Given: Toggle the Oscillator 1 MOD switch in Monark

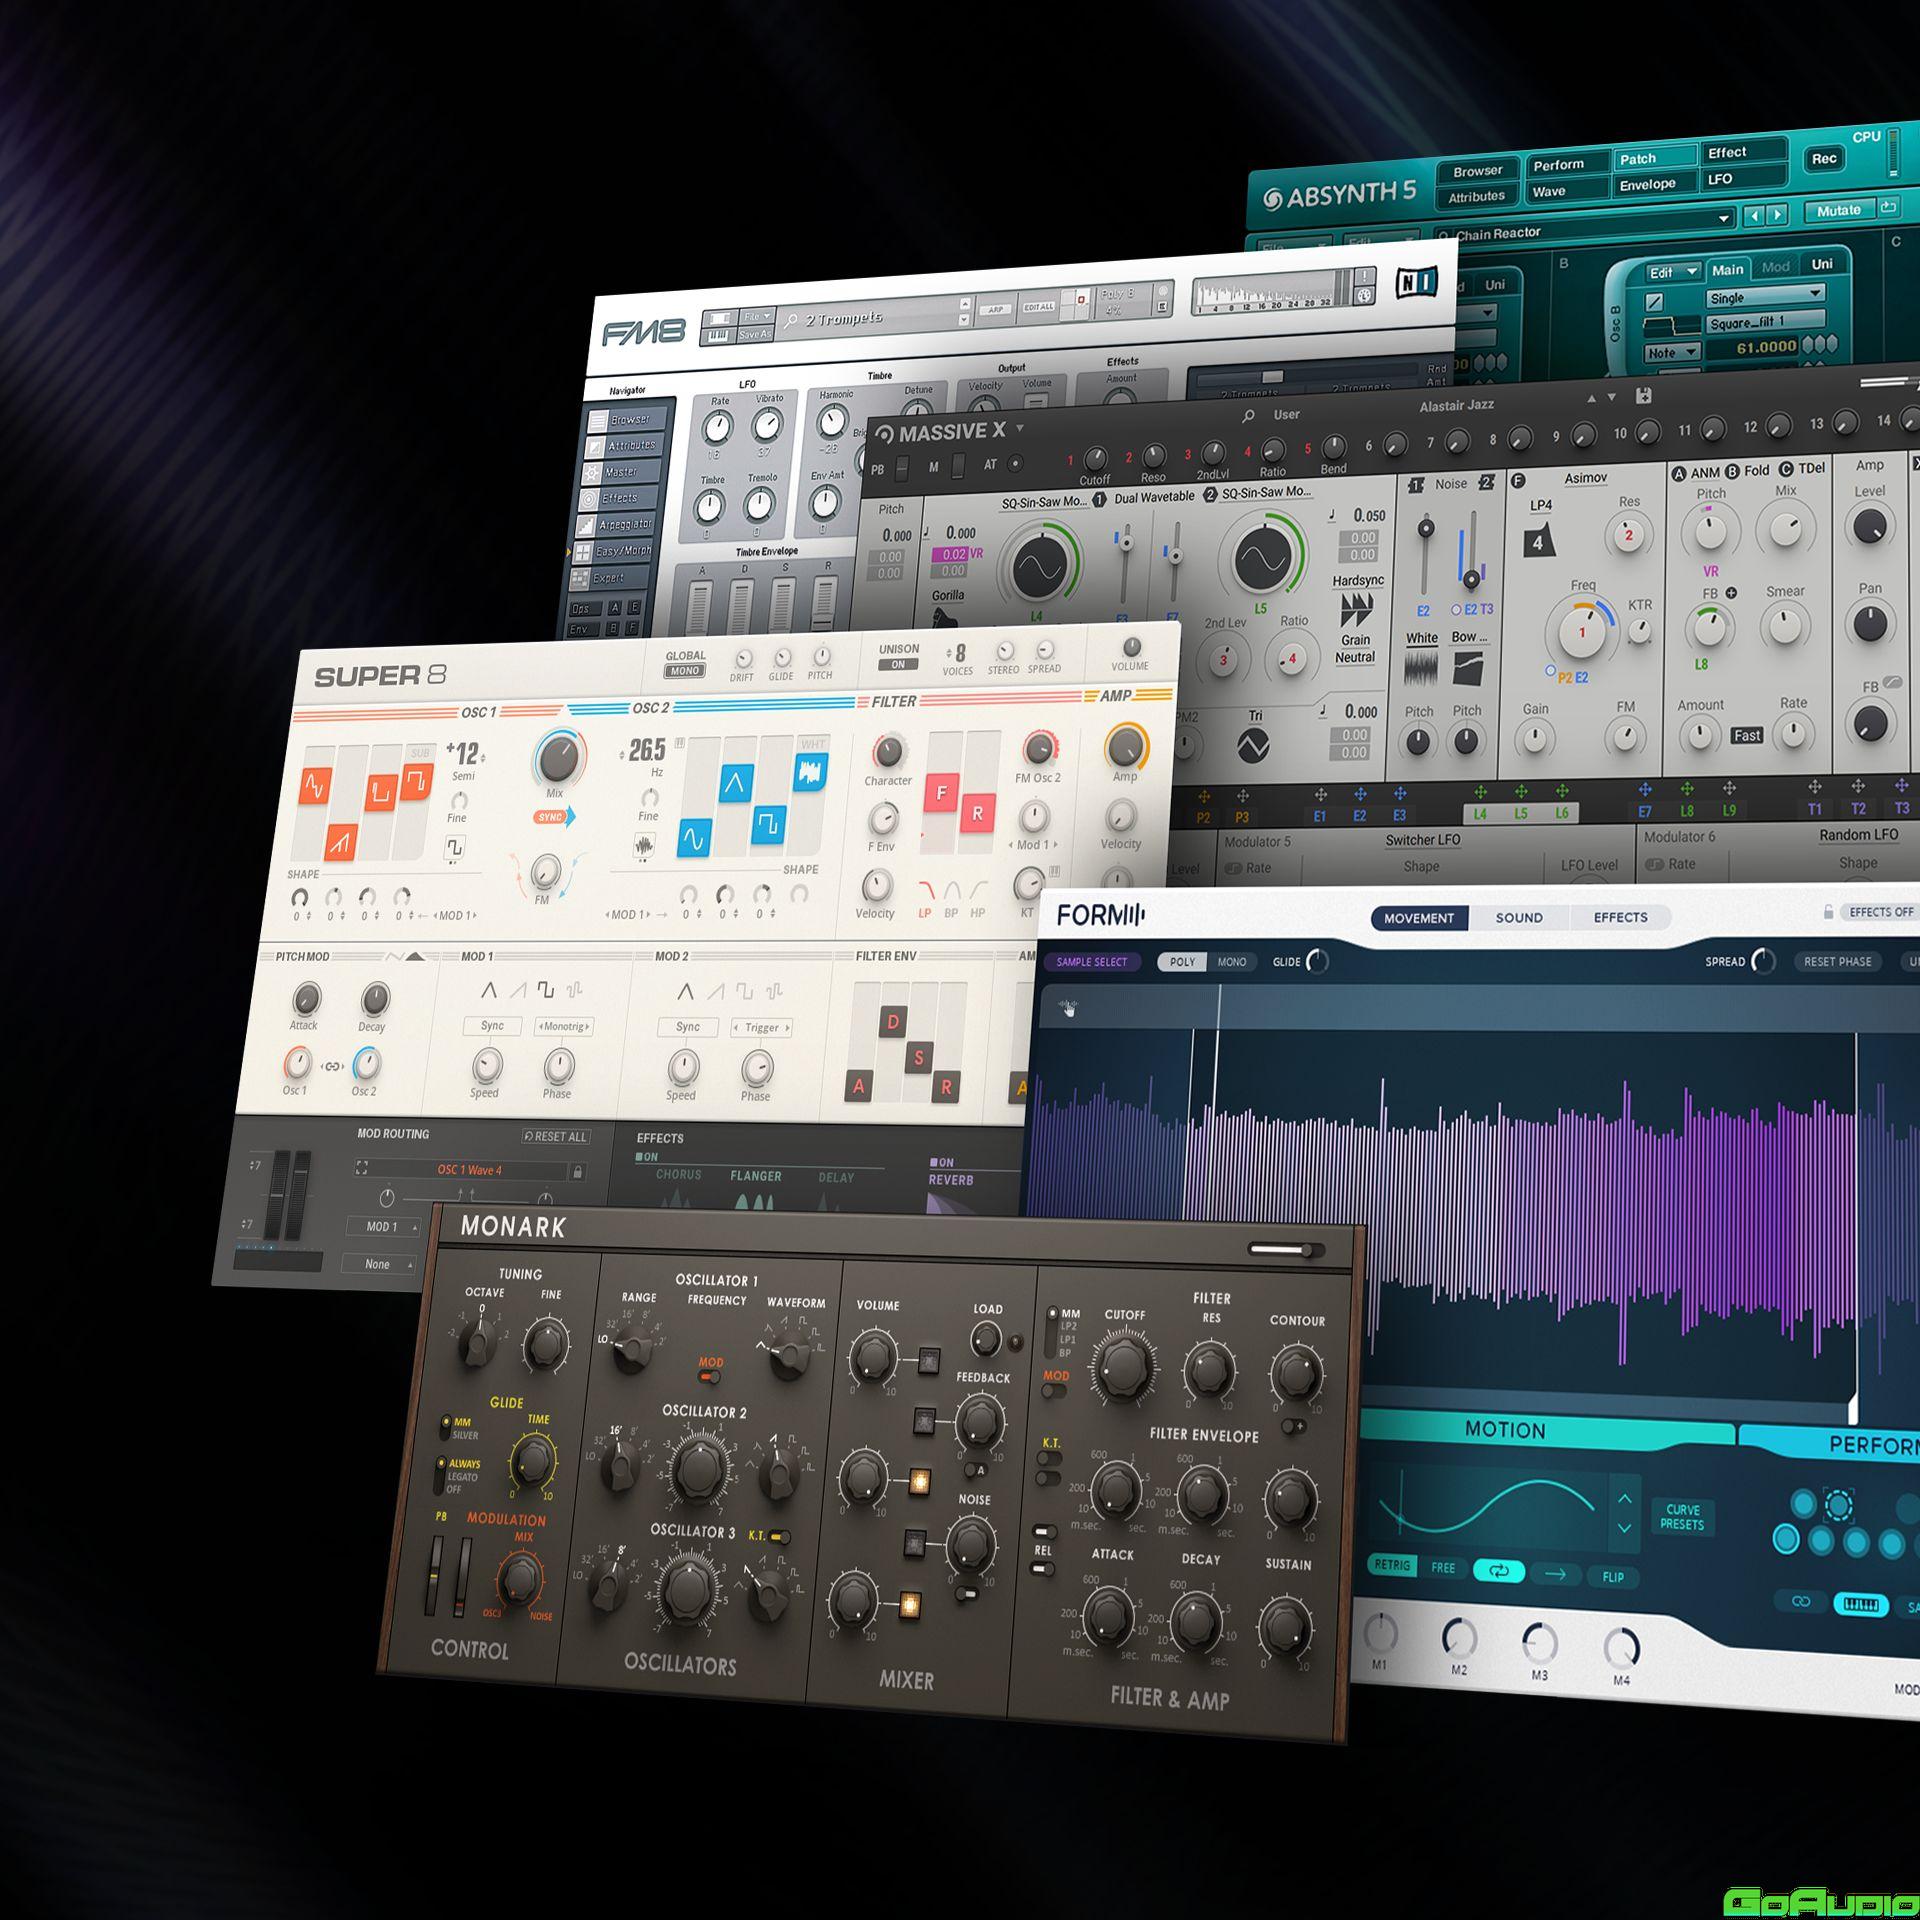Looking at the screenshot, I should [x=710, y=1378].
